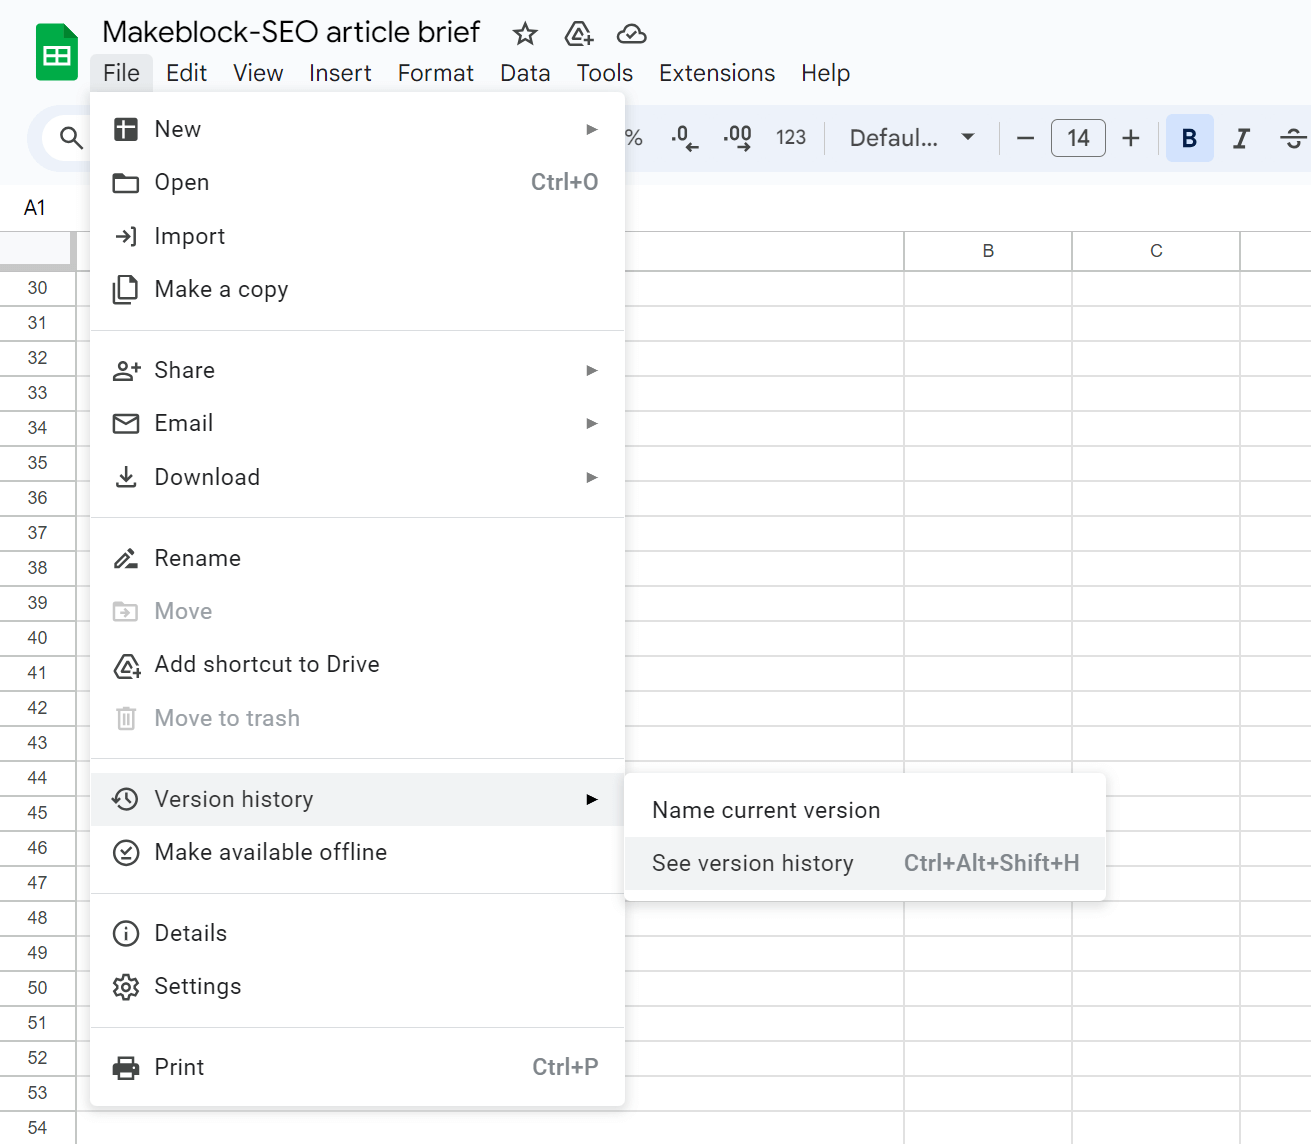Expand the Share submenu
This screenshot has height=1144, width=1311.
tap(184, 370)
